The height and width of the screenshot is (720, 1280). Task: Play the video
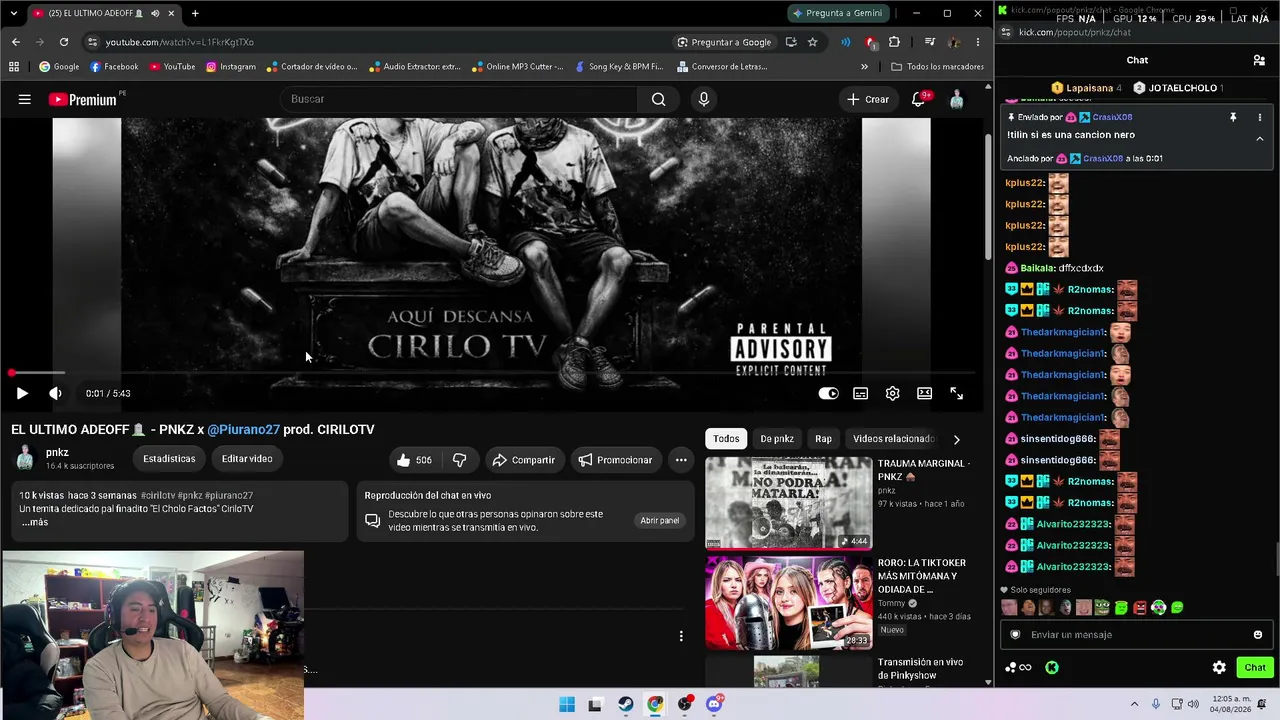(22, 394)
